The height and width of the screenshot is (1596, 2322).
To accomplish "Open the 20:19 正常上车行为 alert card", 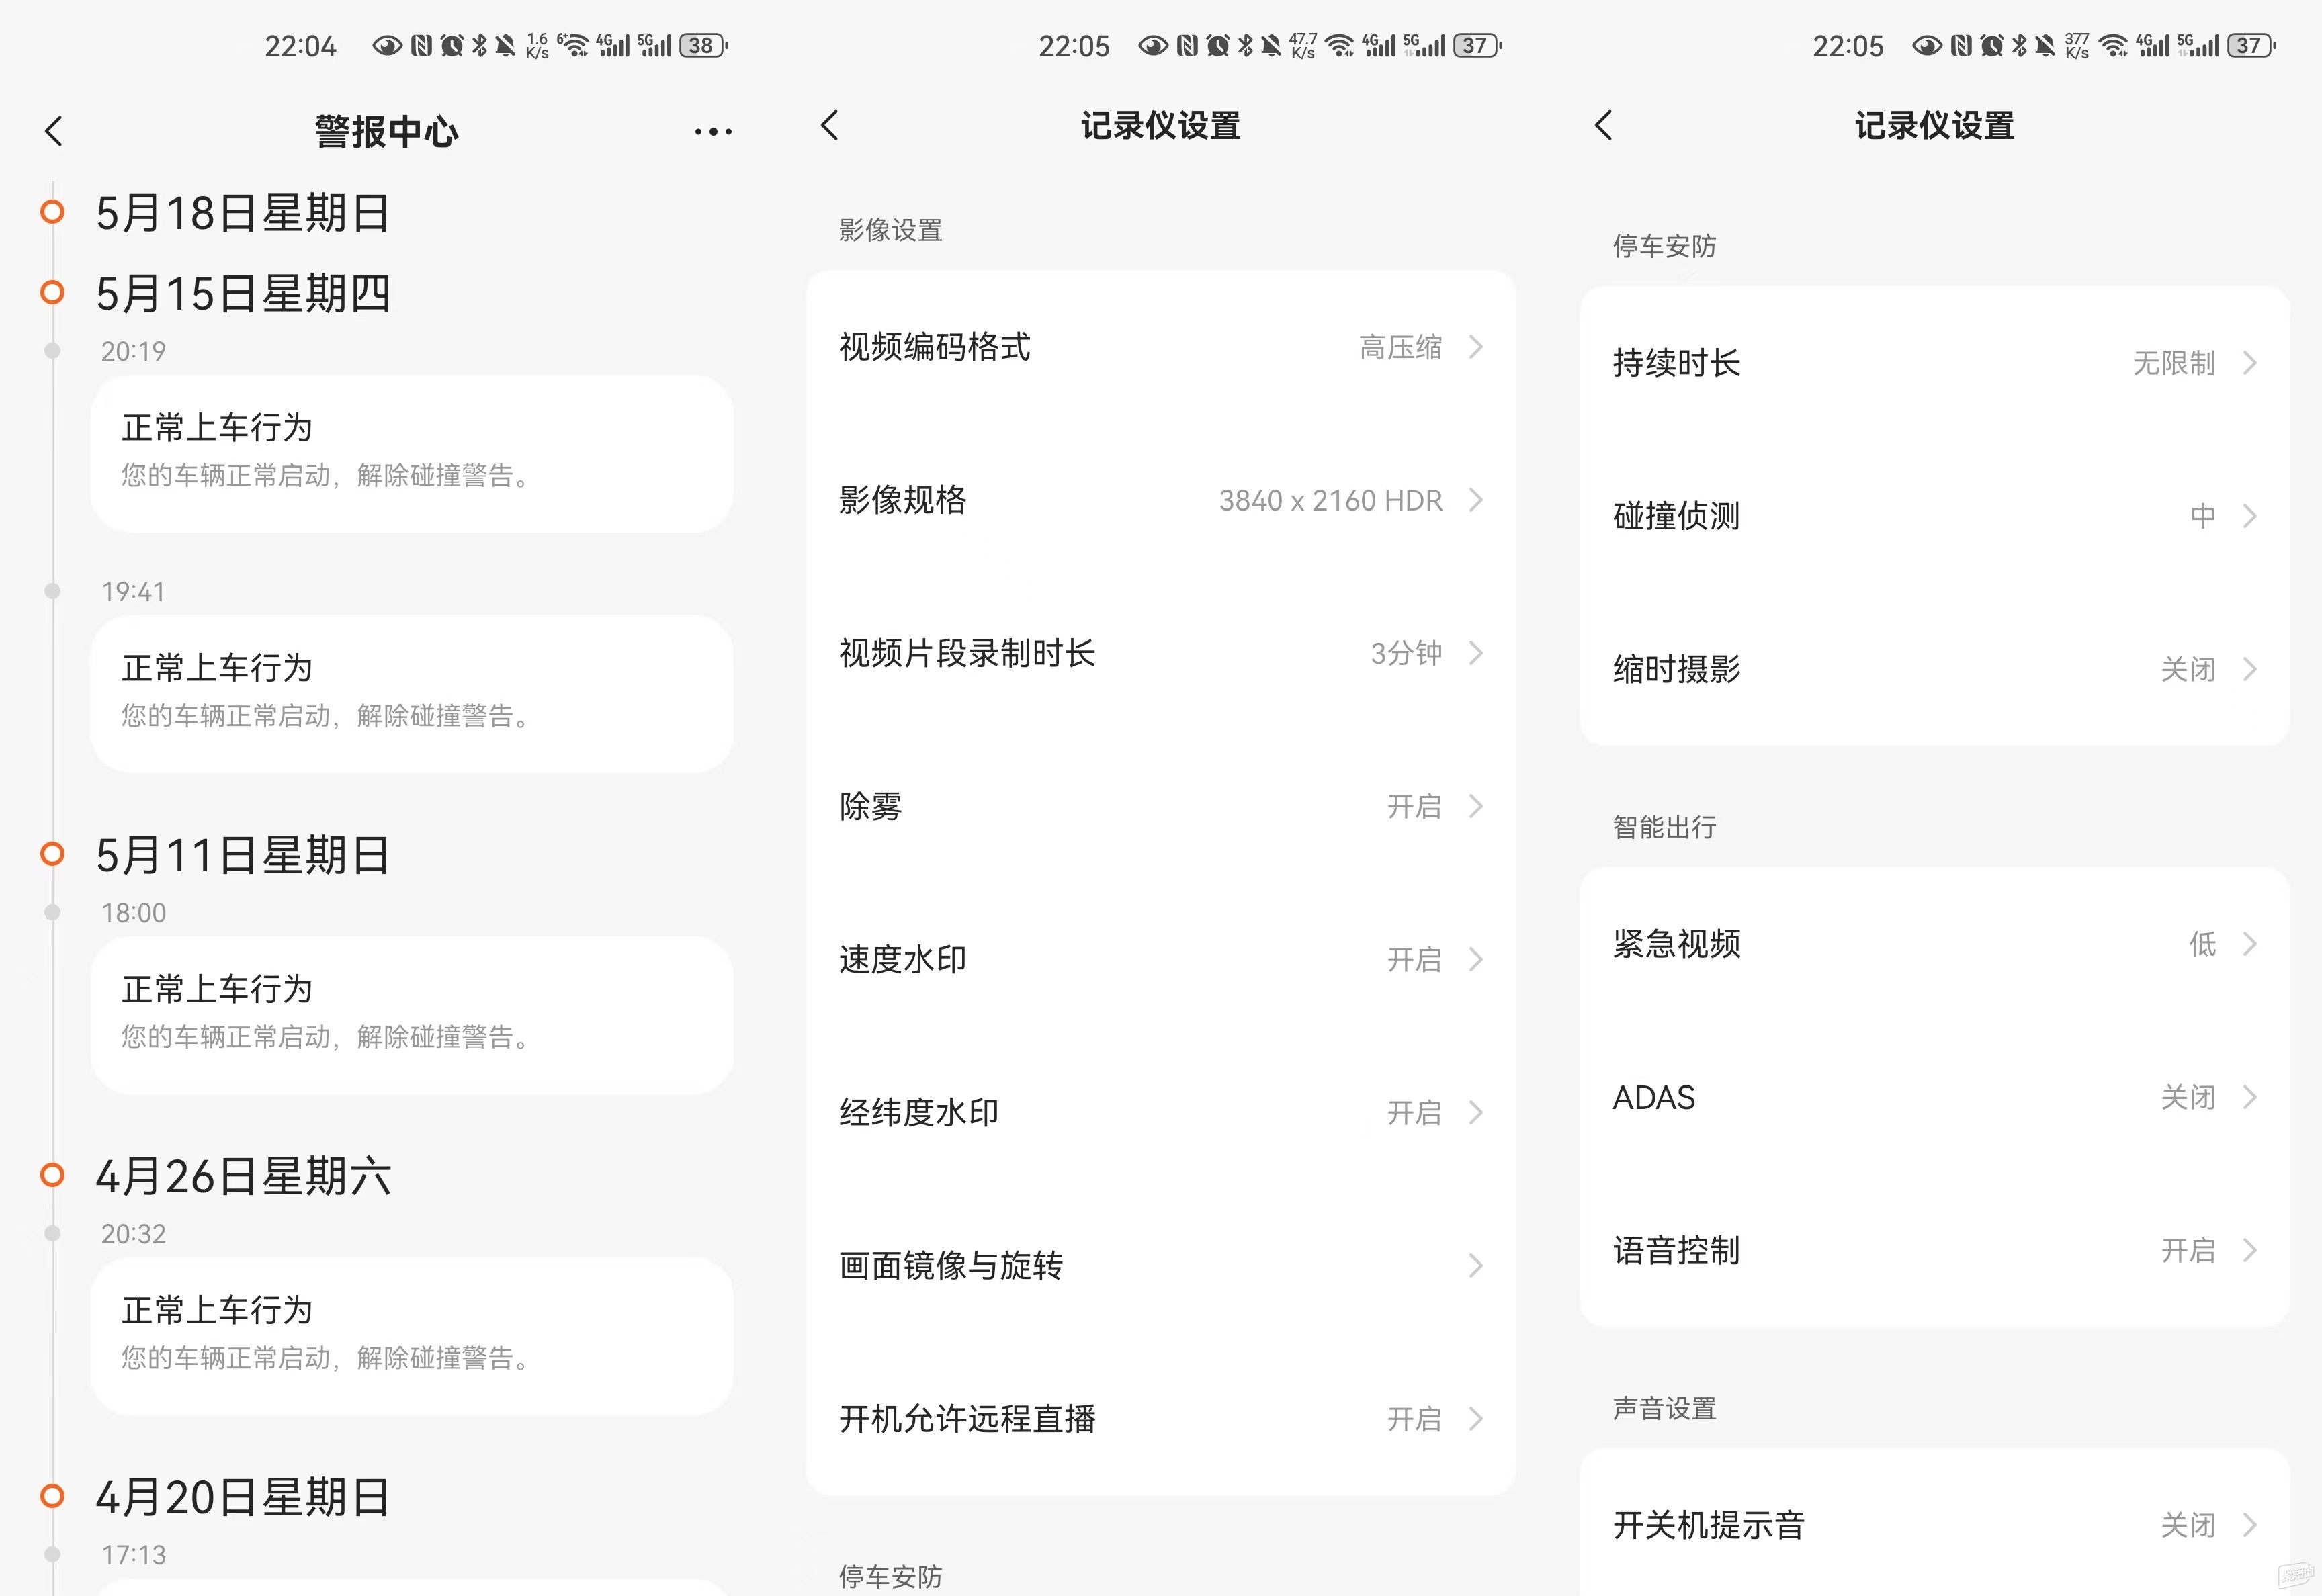I will click(x=412, y=453).
